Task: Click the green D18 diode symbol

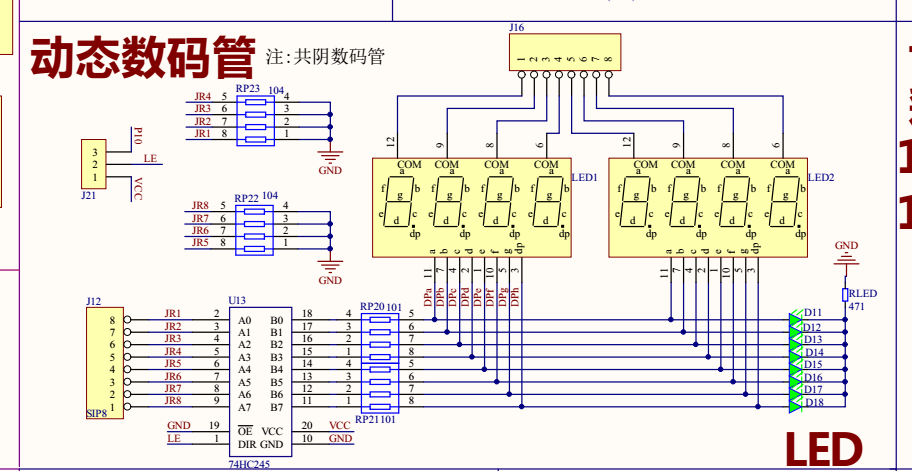Action: pyautogui.click(x=796, y=406)
